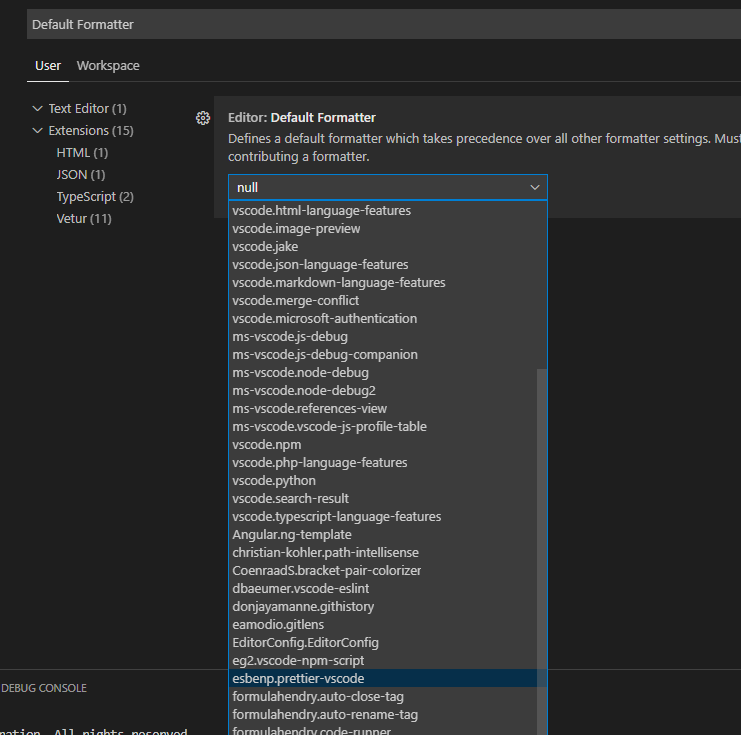Select Vetur (11) in settings tree

point(84,218)
